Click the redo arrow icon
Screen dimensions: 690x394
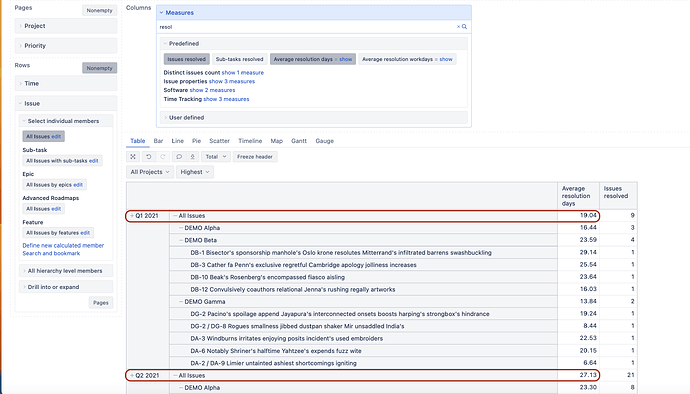click(163, 157)
